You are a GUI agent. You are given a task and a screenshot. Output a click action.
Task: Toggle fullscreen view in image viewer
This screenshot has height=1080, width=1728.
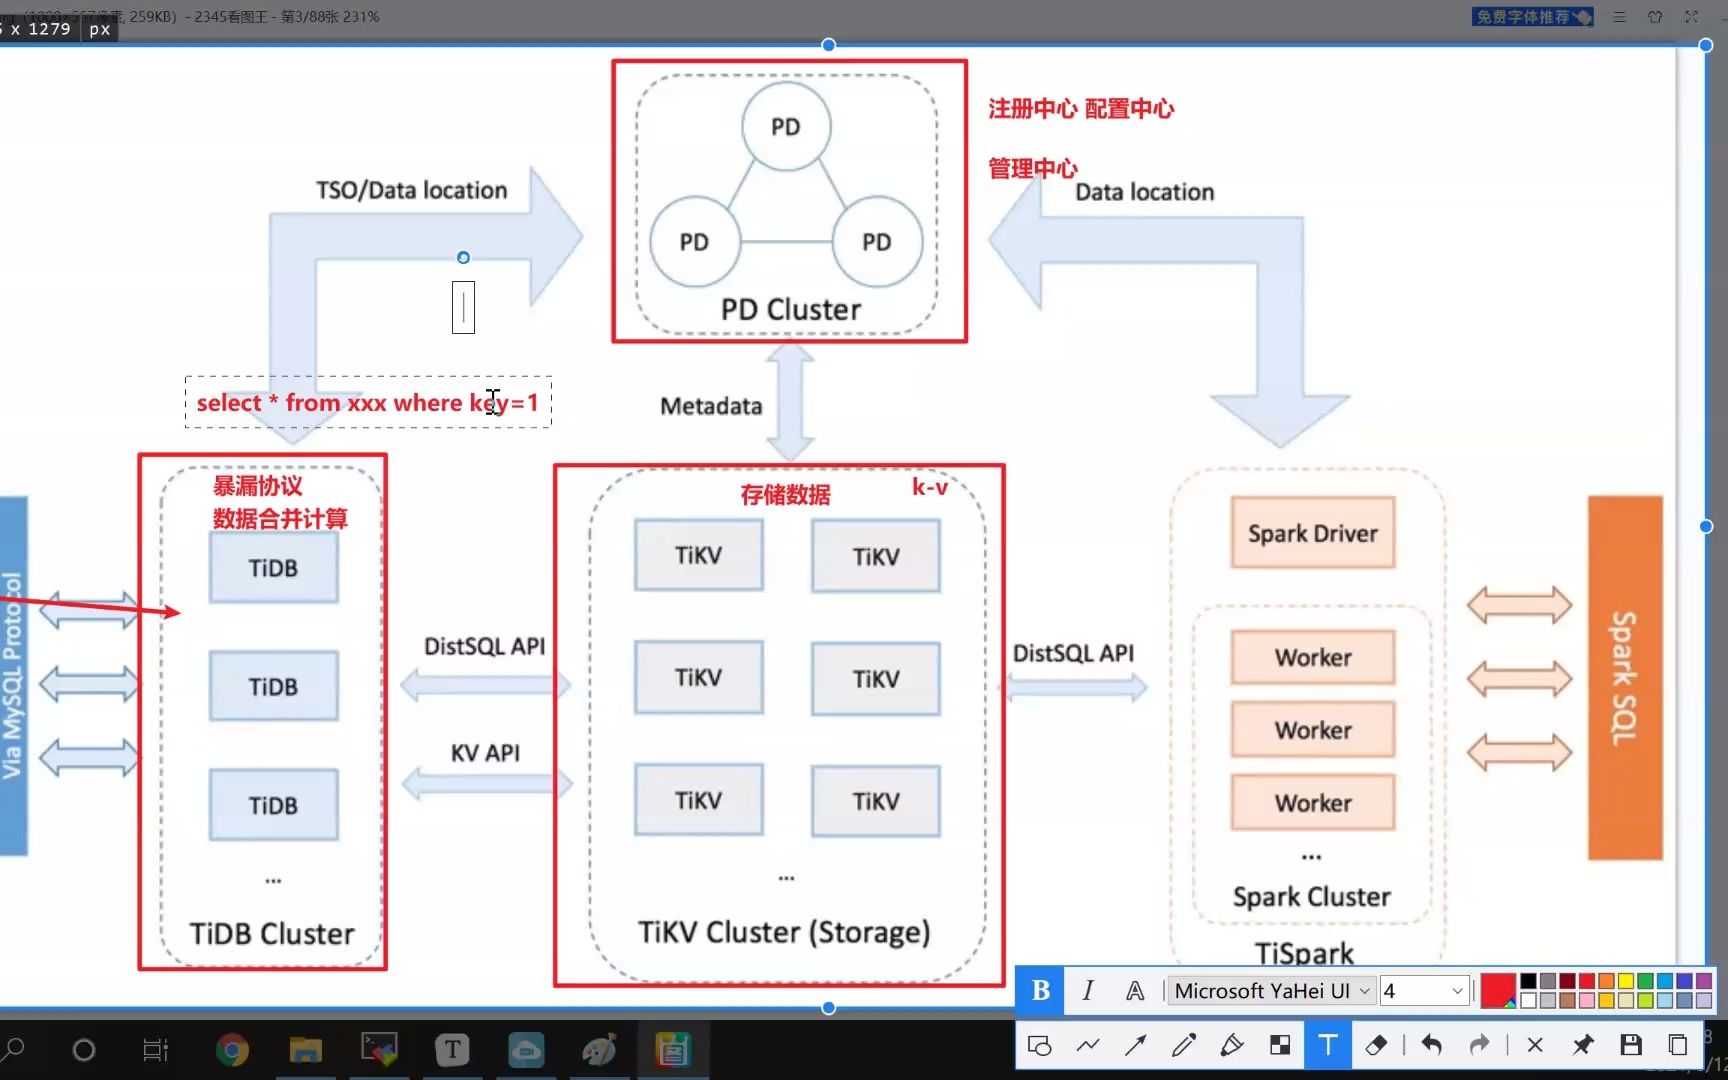tap(1691, 17)
